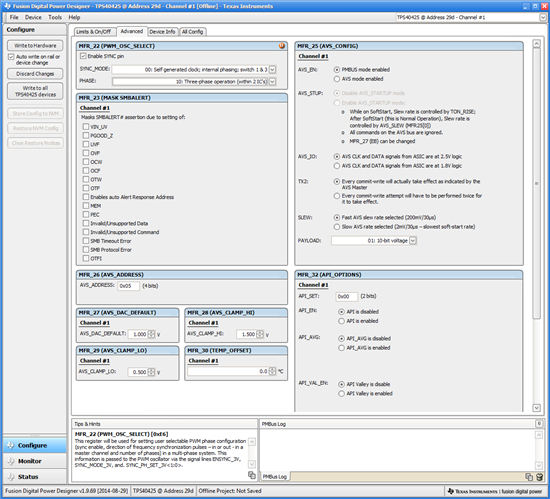Screen dimensions: 550x499
Task: Click Write to all TPS40425 devices
Action: [35, 91]
